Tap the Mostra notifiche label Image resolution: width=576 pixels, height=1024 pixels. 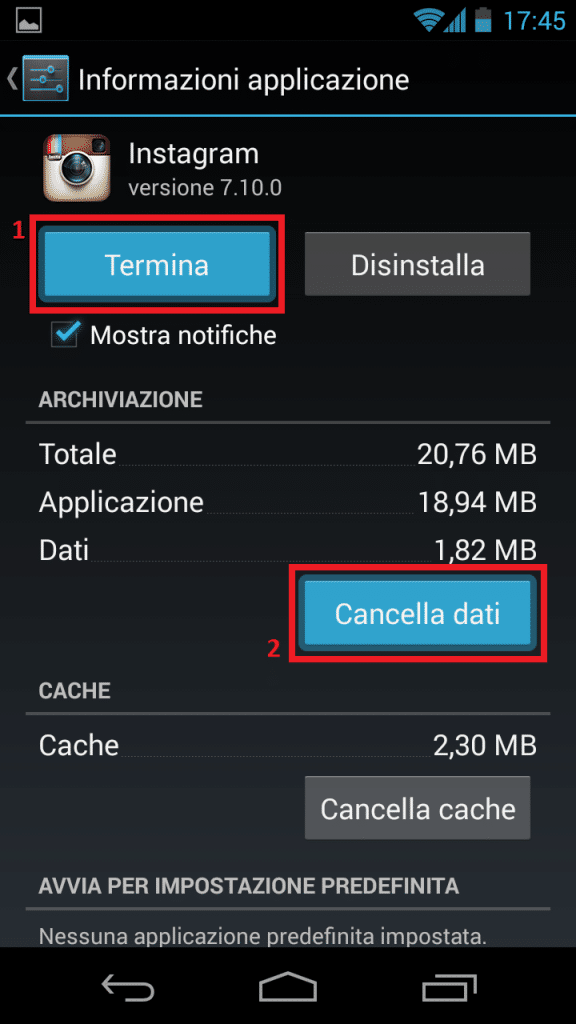[184, 335]
